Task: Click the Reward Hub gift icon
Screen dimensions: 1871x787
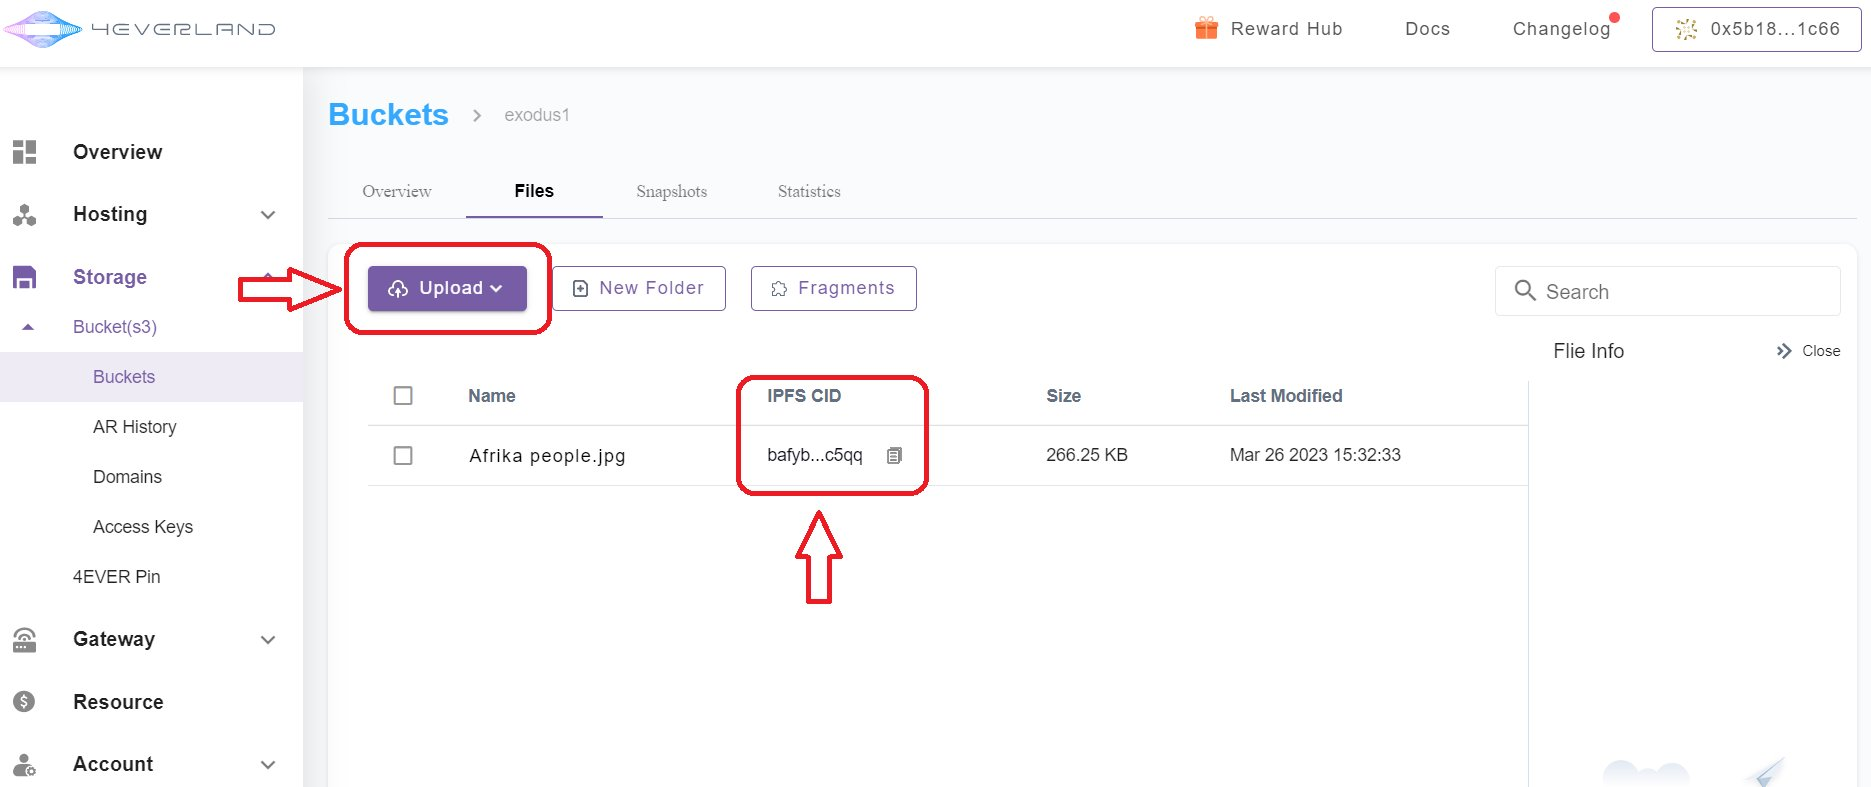Action: tap(1206, 29)
